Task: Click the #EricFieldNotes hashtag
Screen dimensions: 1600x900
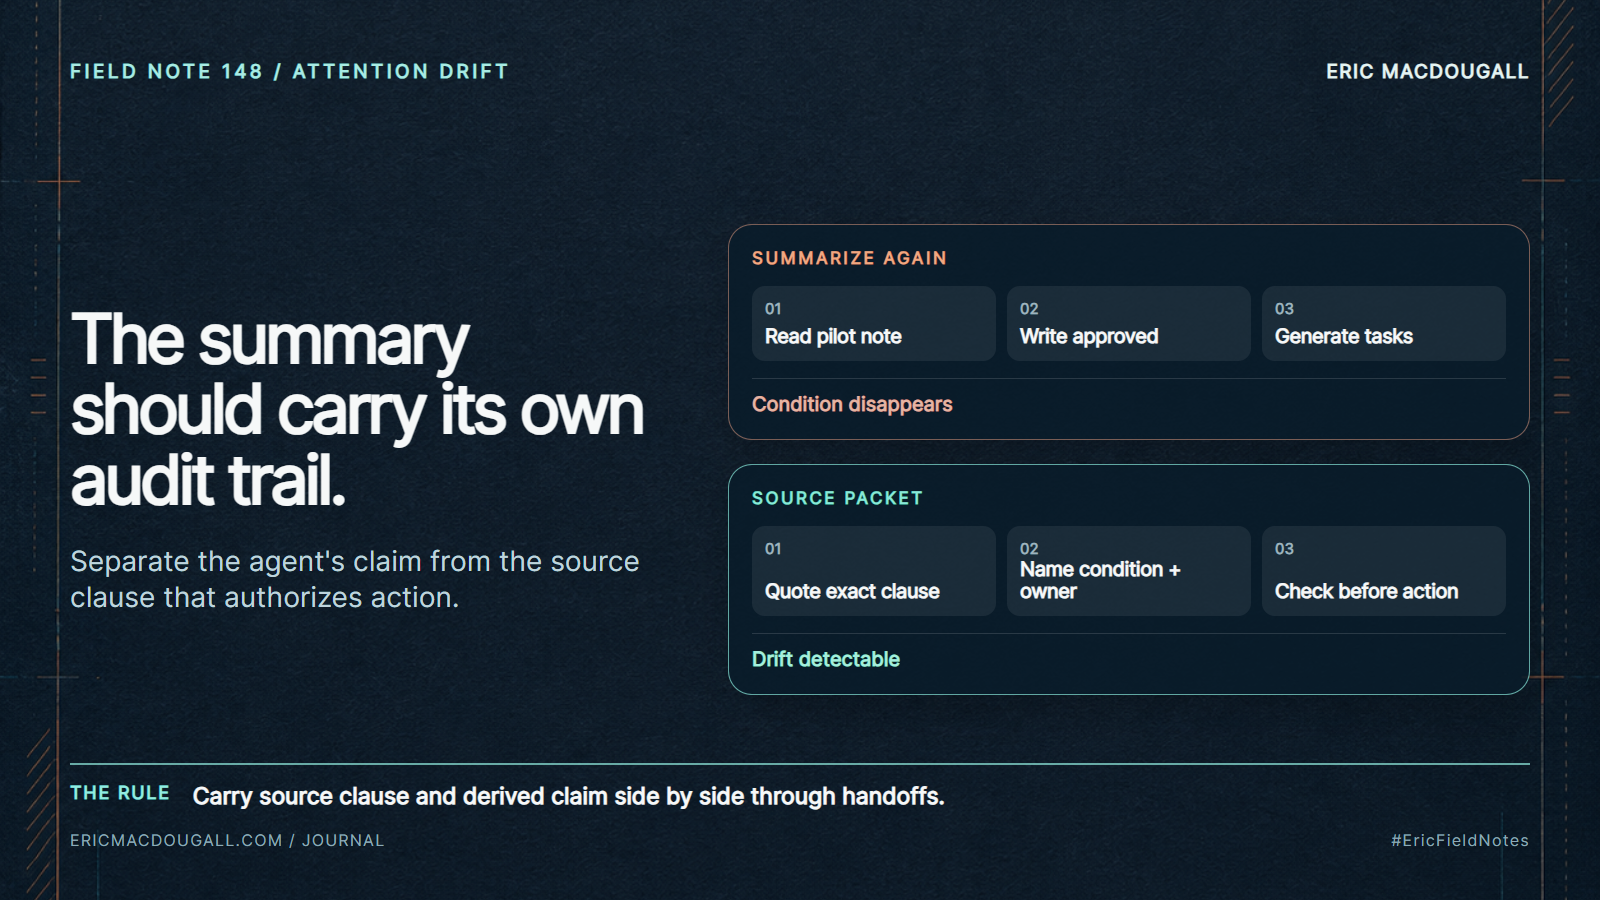Action: [1459, 840]
